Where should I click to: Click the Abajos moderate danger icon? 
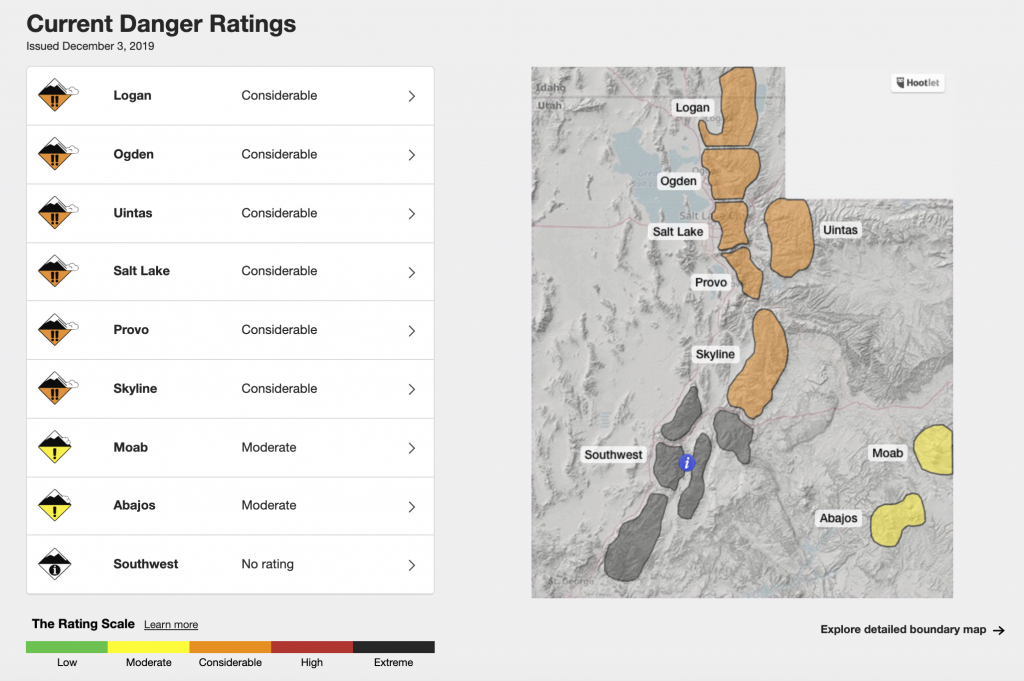54,506
